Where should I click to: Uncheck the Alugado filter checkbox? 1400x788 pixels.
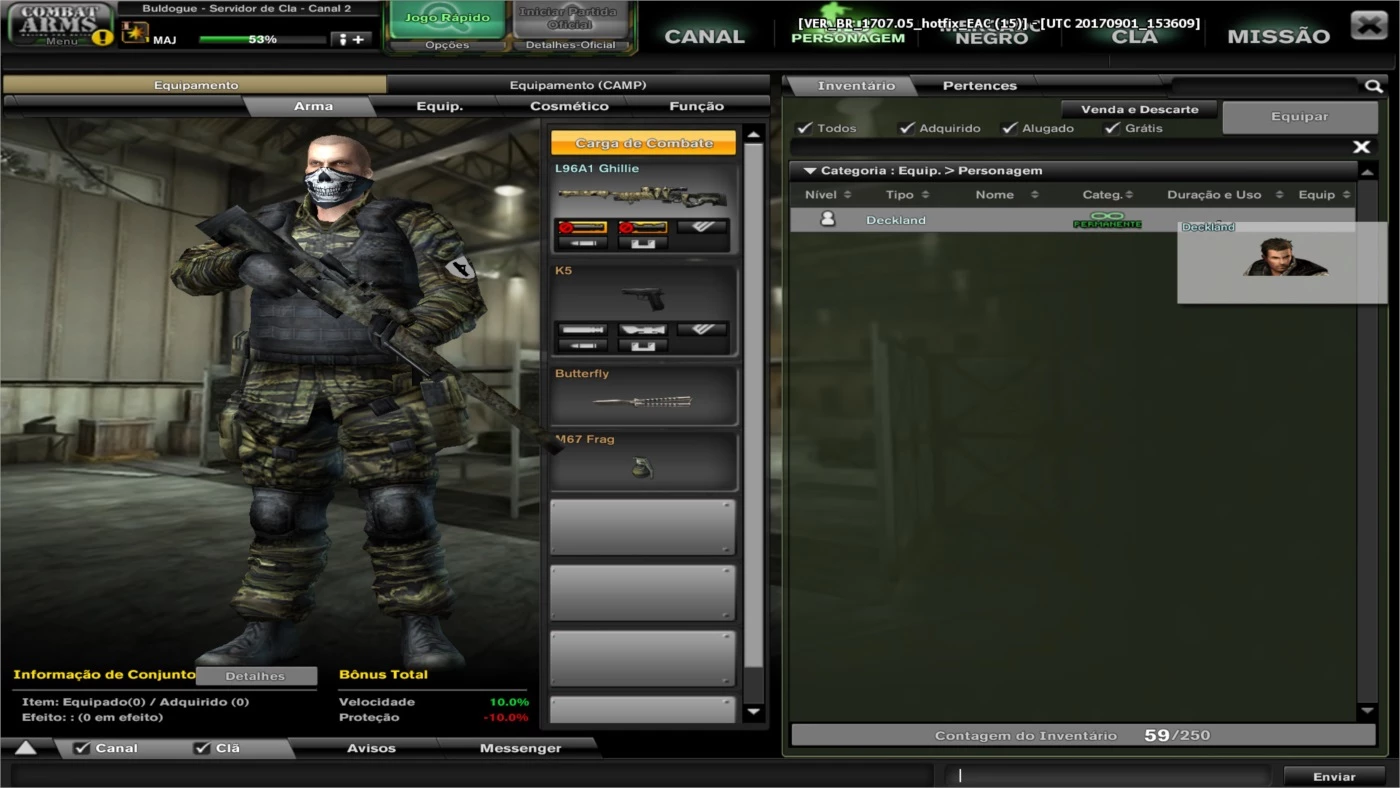coord(1009,128)
